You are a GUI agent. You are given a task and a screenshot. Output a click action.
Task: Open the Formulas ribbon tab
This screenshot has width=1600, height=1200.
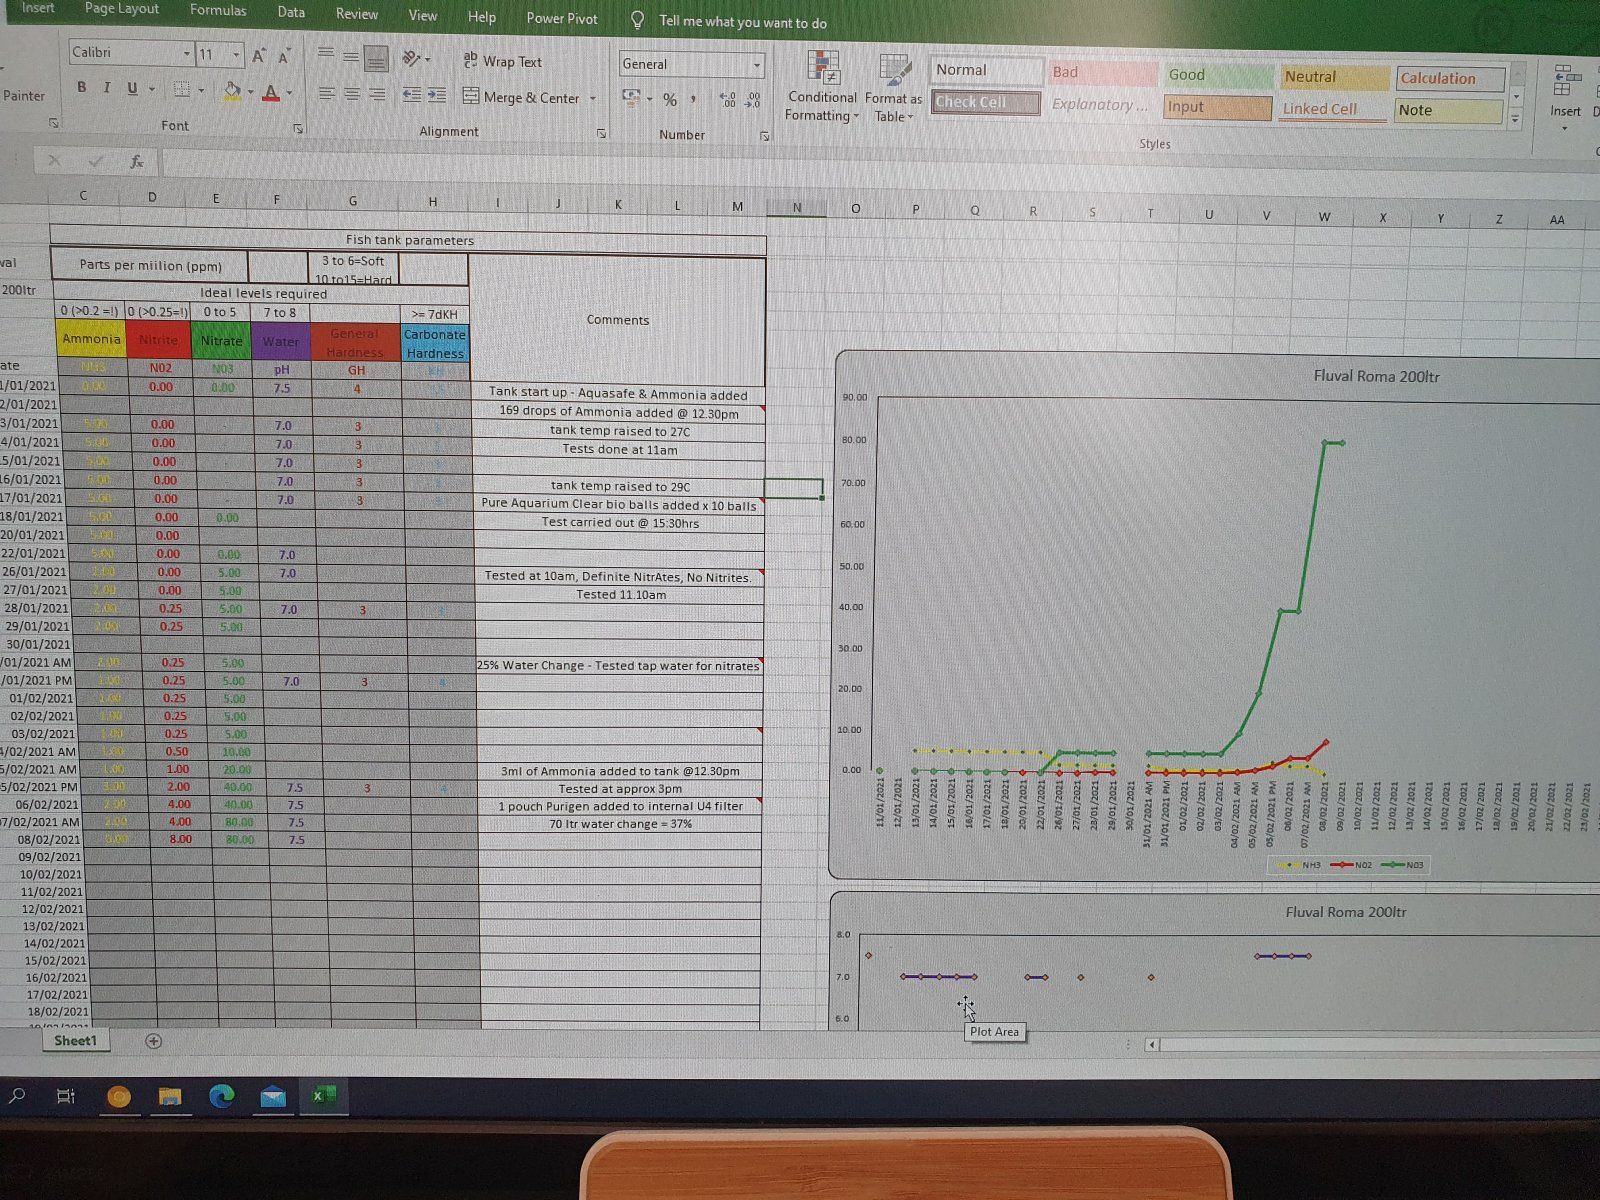[218, 11]
